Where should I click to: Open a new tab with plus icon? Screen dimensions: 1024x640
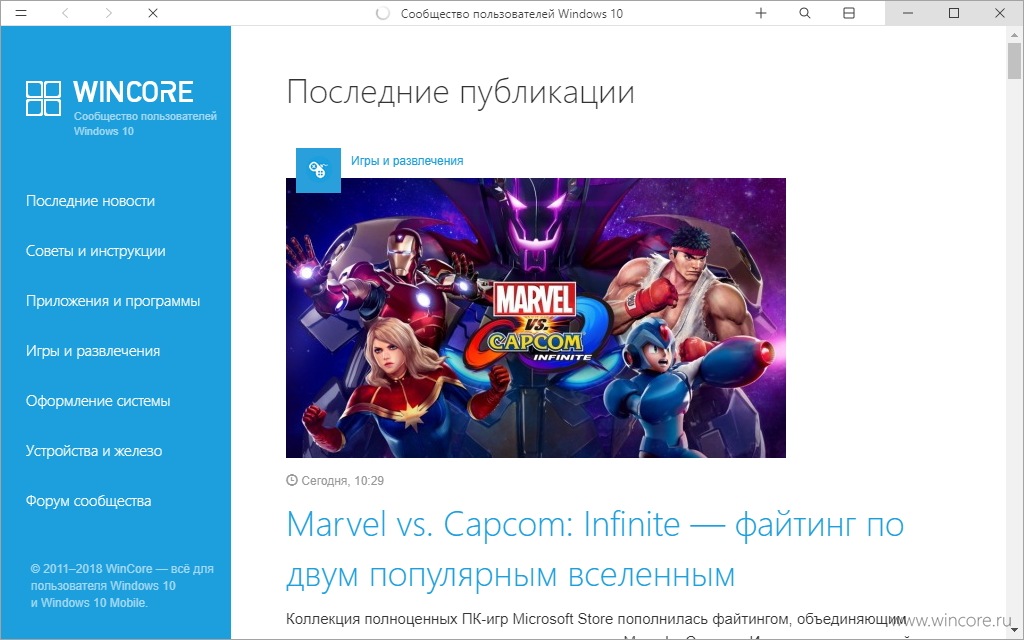pyautogui.click(x=761, y=13)
